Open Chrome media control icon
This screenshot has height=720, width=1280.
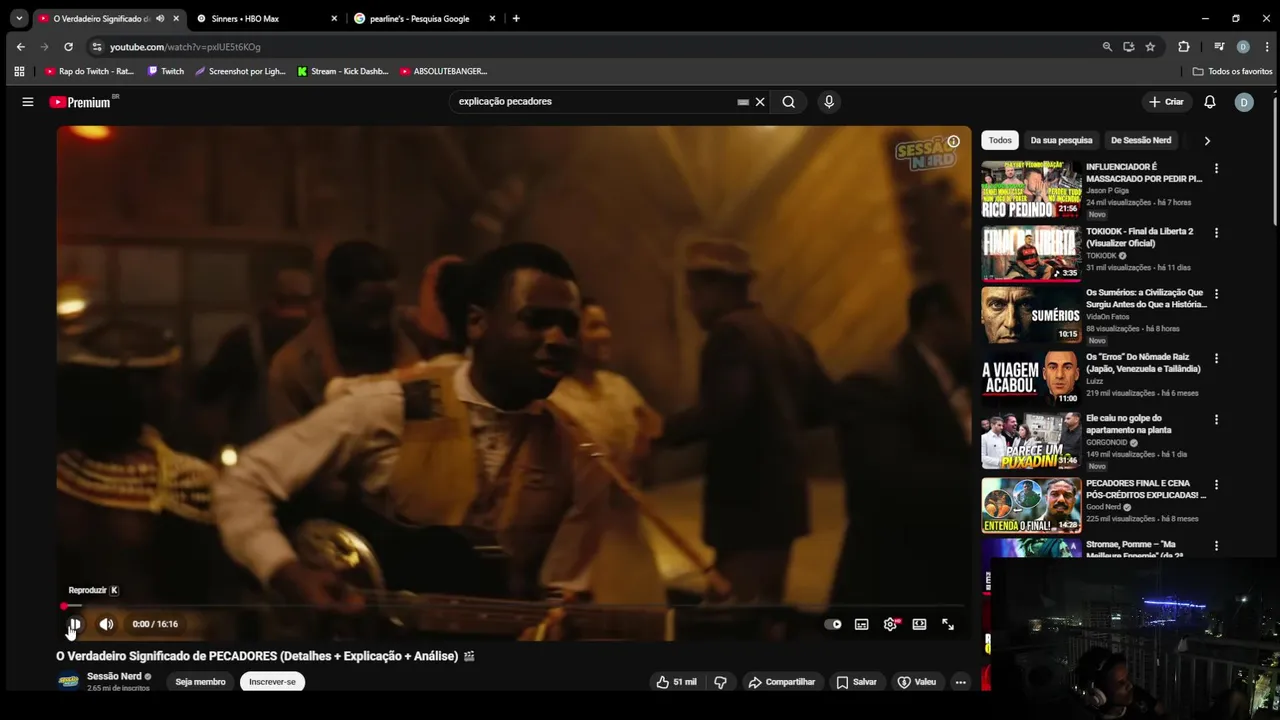tap(1219, 47)
